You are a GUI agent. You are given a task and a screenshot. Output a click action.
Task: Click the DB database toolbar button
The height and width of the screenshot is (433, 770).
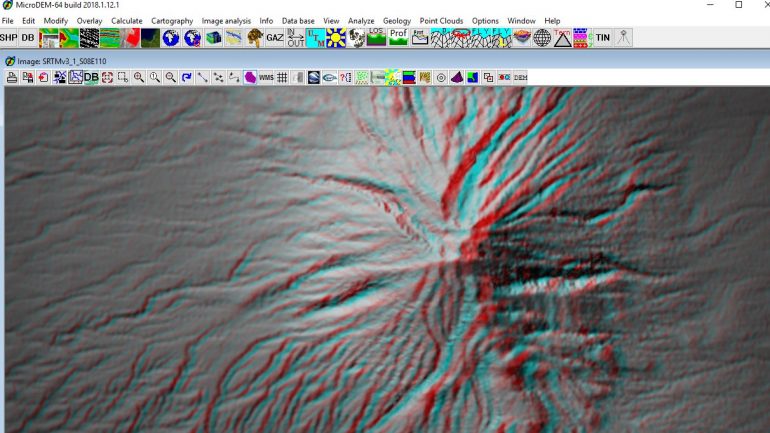pyautogui.click(x=28, y=37)
